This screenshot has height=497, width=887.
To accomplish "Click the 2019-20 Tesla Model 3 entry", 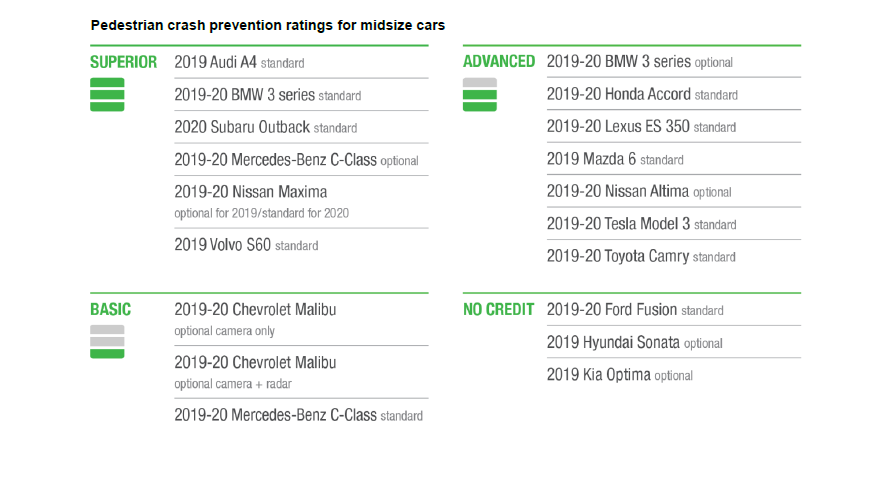I will tap(641, 224).
